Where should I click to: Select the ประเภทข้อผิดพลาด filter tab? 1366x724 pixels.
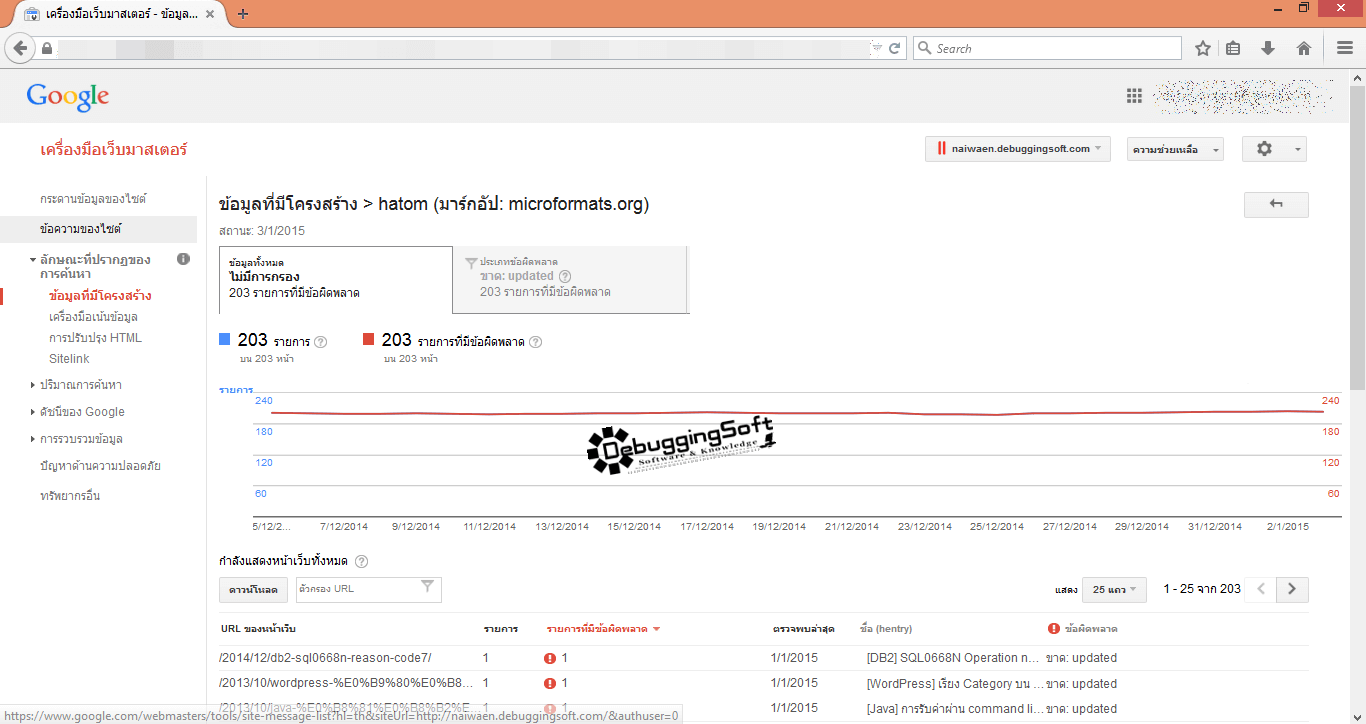[x=570, y=280]
